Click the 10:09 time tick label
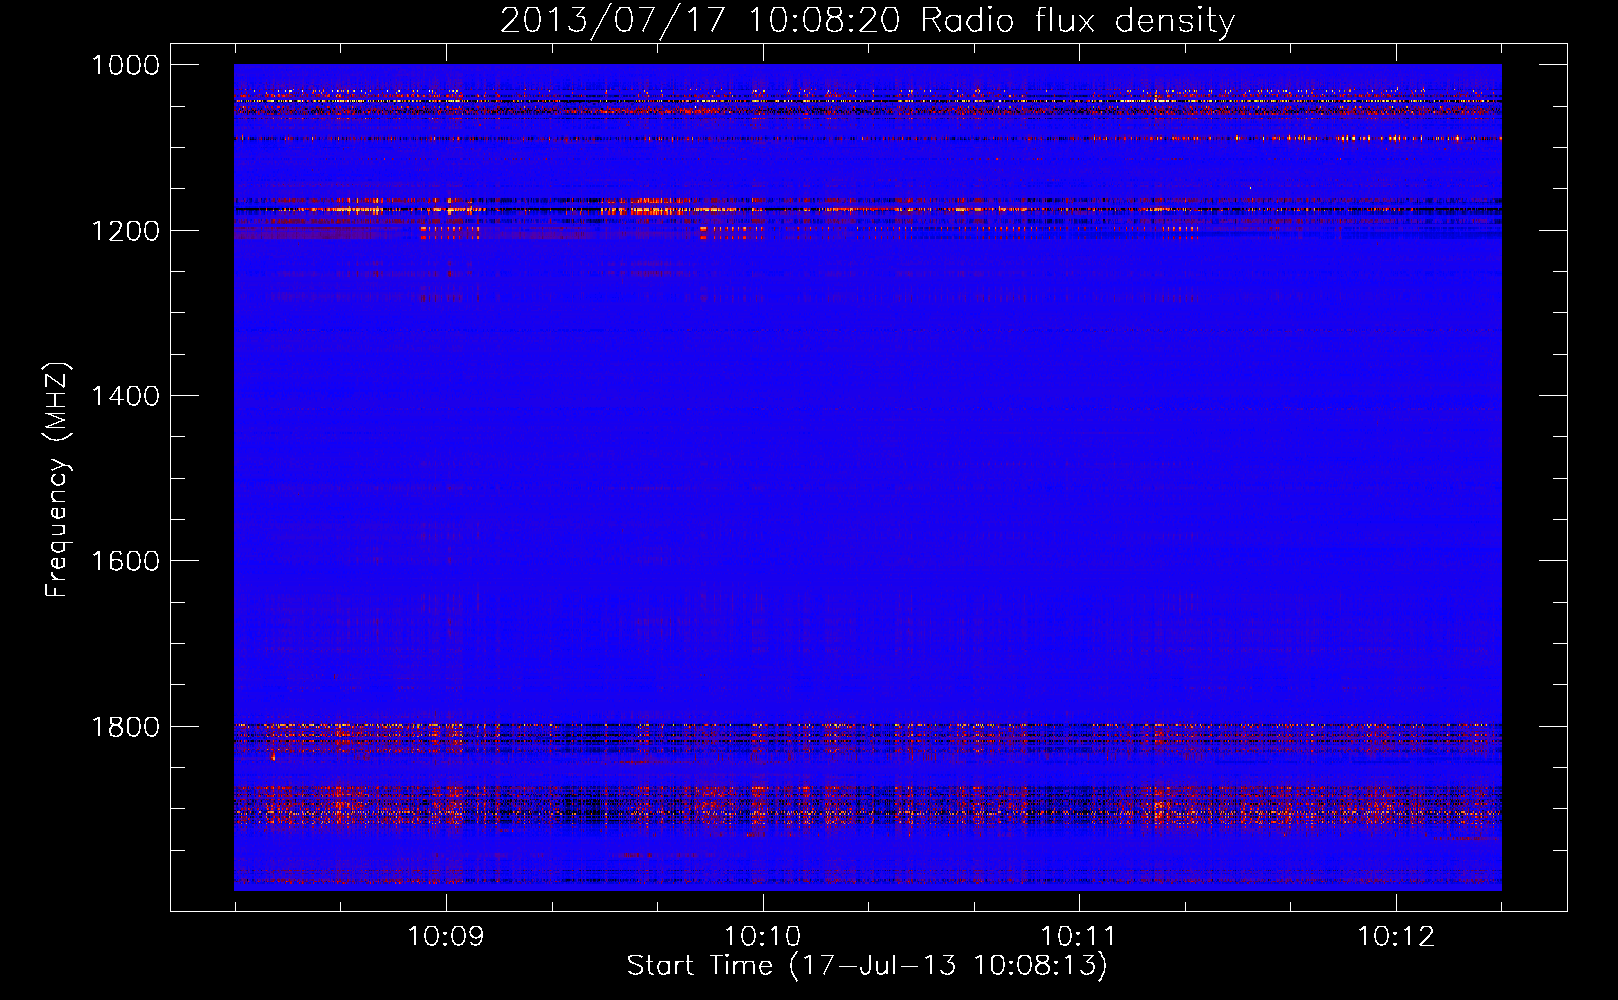The height and width of the screenshot is (1000, 1618). coord(446,937)
